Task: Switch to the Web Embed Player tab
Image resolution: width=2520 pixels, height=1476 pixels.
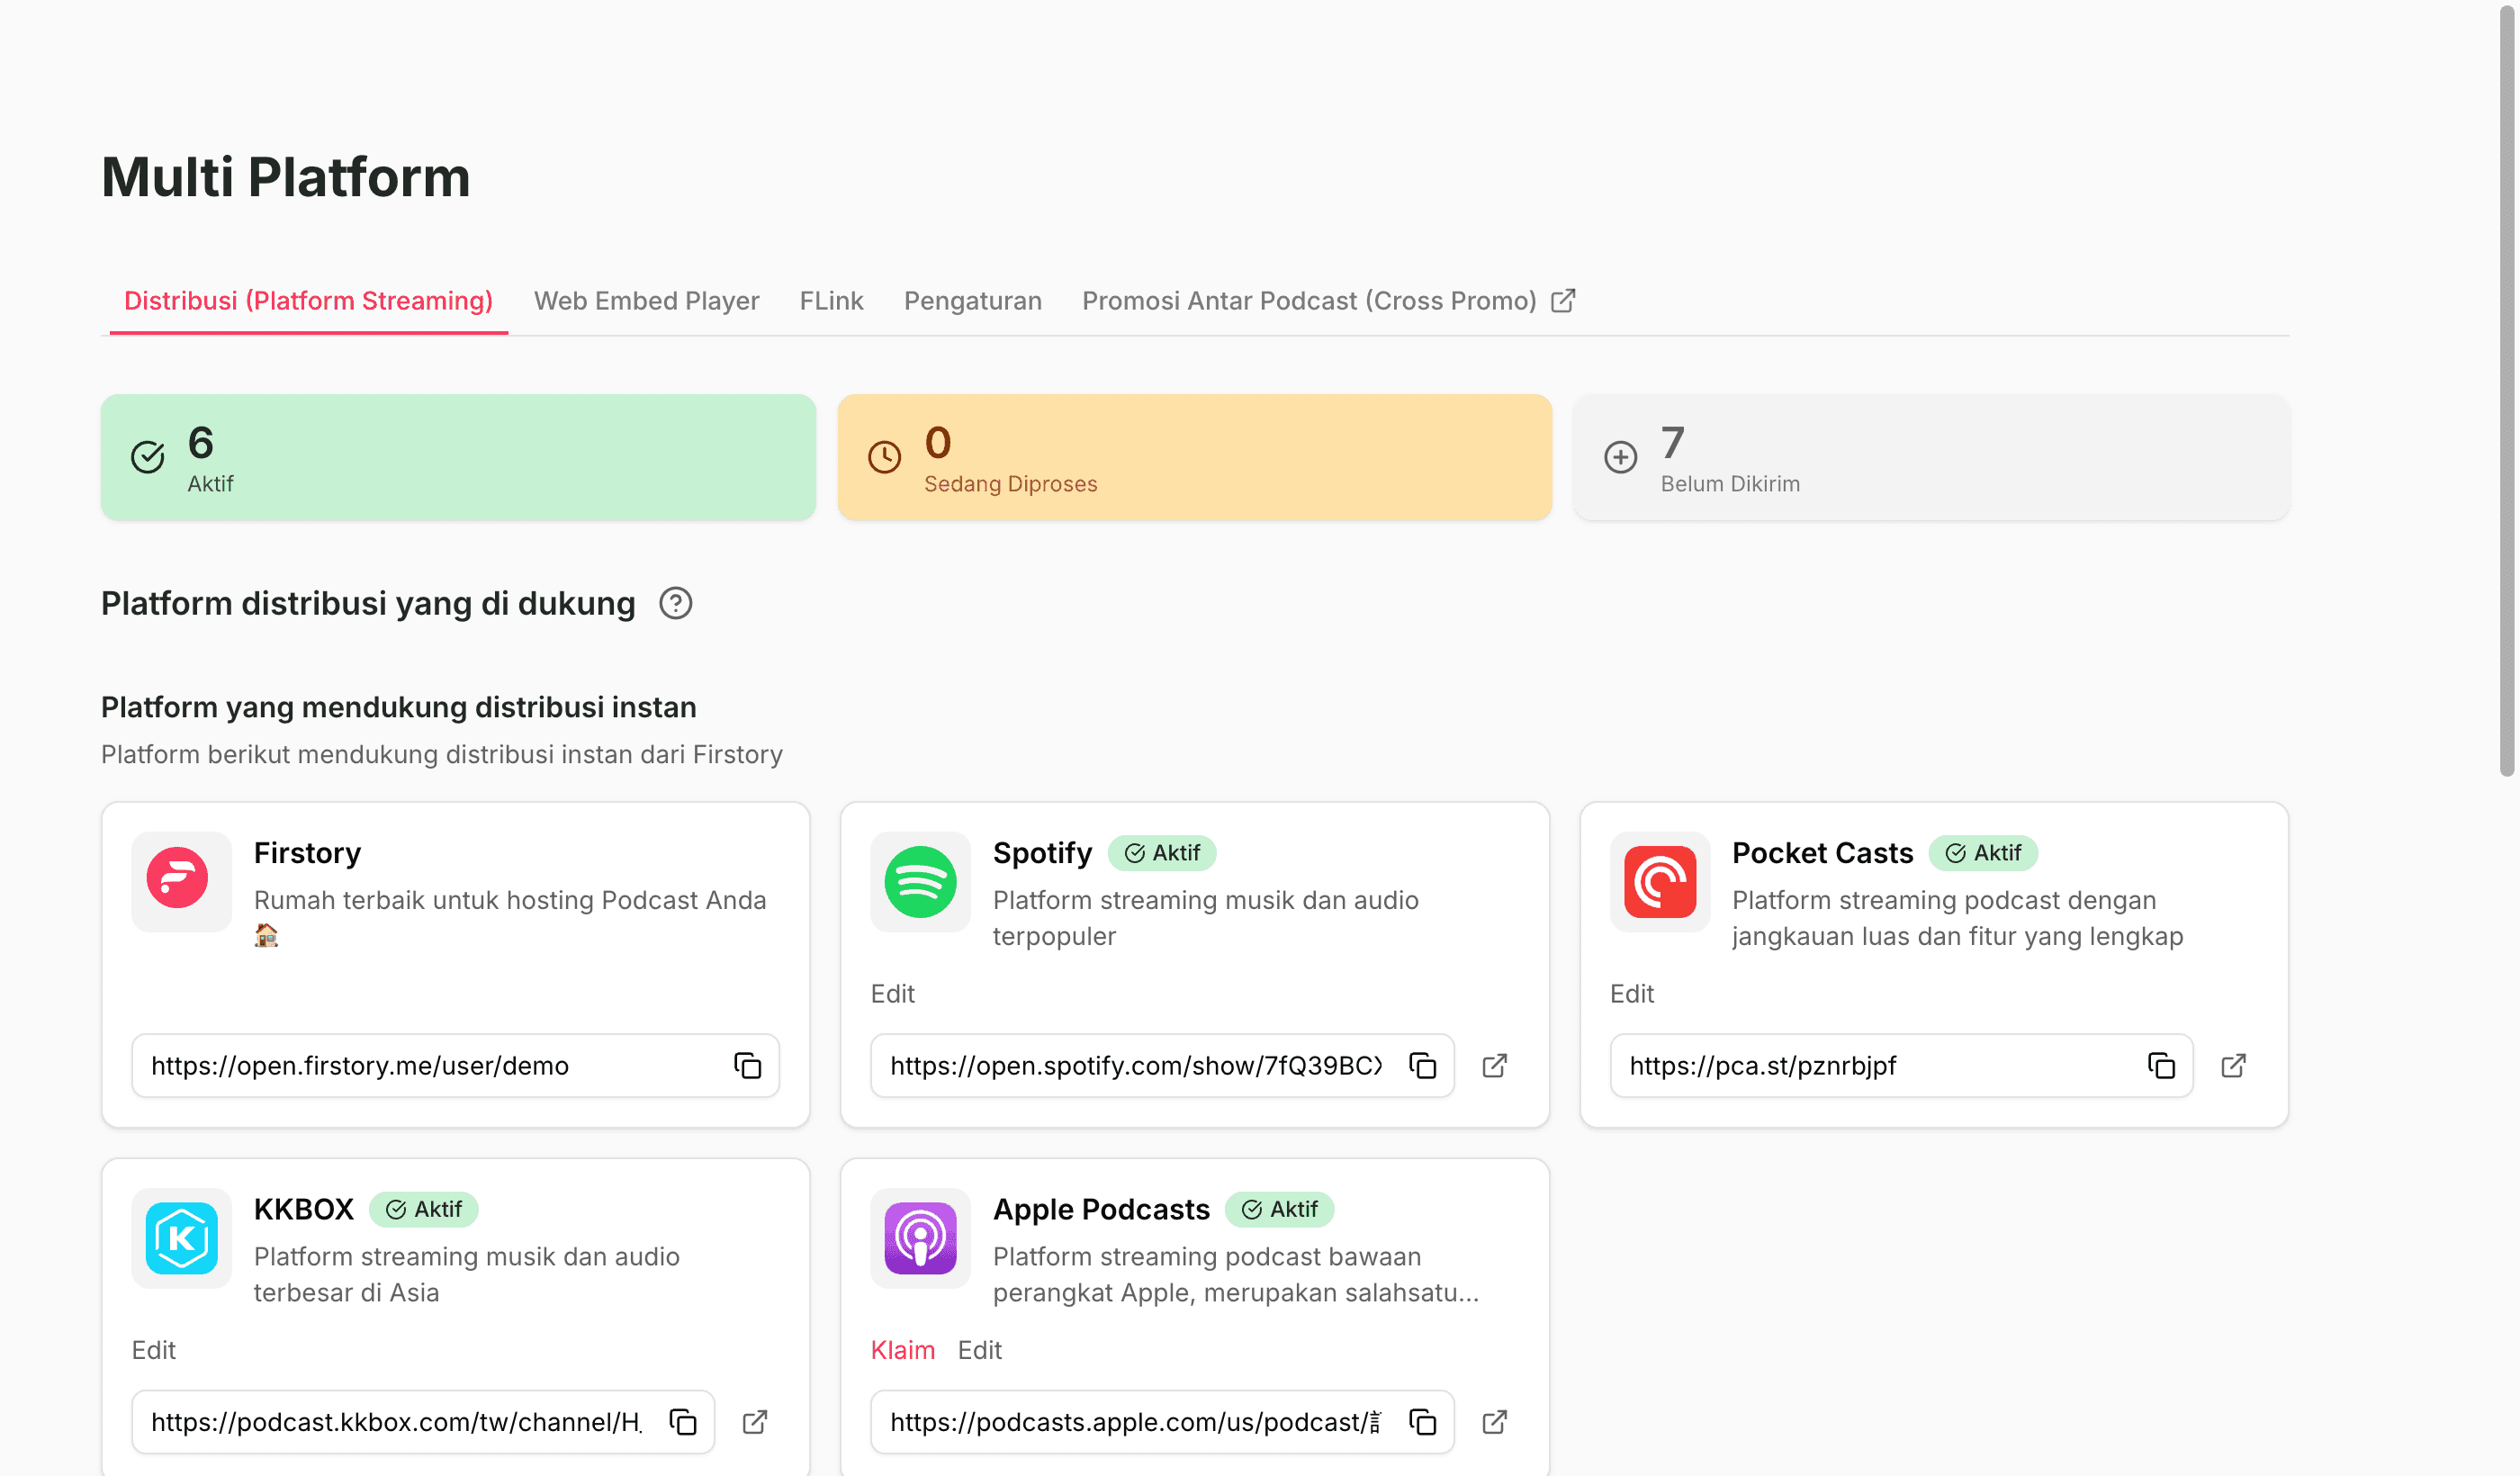Action: tap(646, 301)
